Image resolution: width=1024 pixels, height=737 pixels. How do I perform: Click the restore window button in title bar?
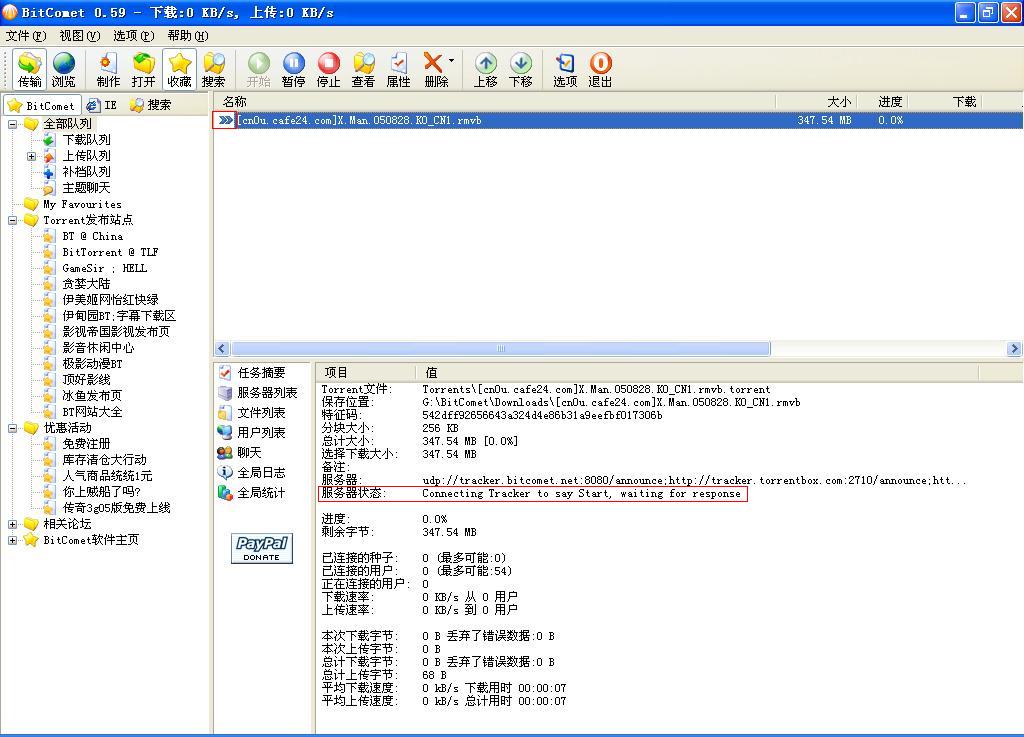988,12
